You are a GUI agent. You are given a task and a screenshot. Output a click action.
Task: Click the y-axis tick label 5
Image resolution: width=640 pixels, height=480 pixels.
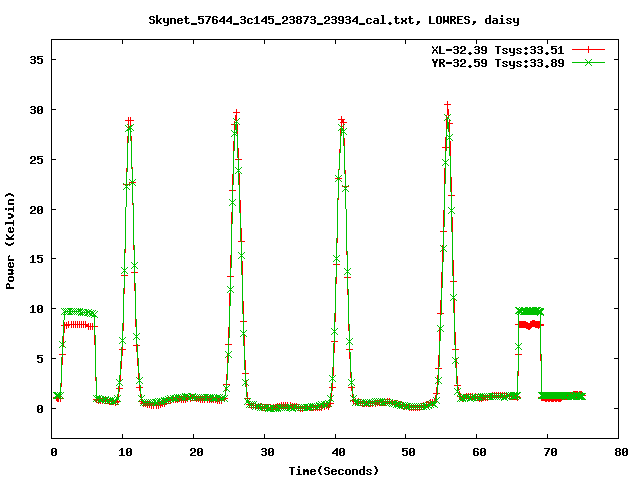point(40,359)
